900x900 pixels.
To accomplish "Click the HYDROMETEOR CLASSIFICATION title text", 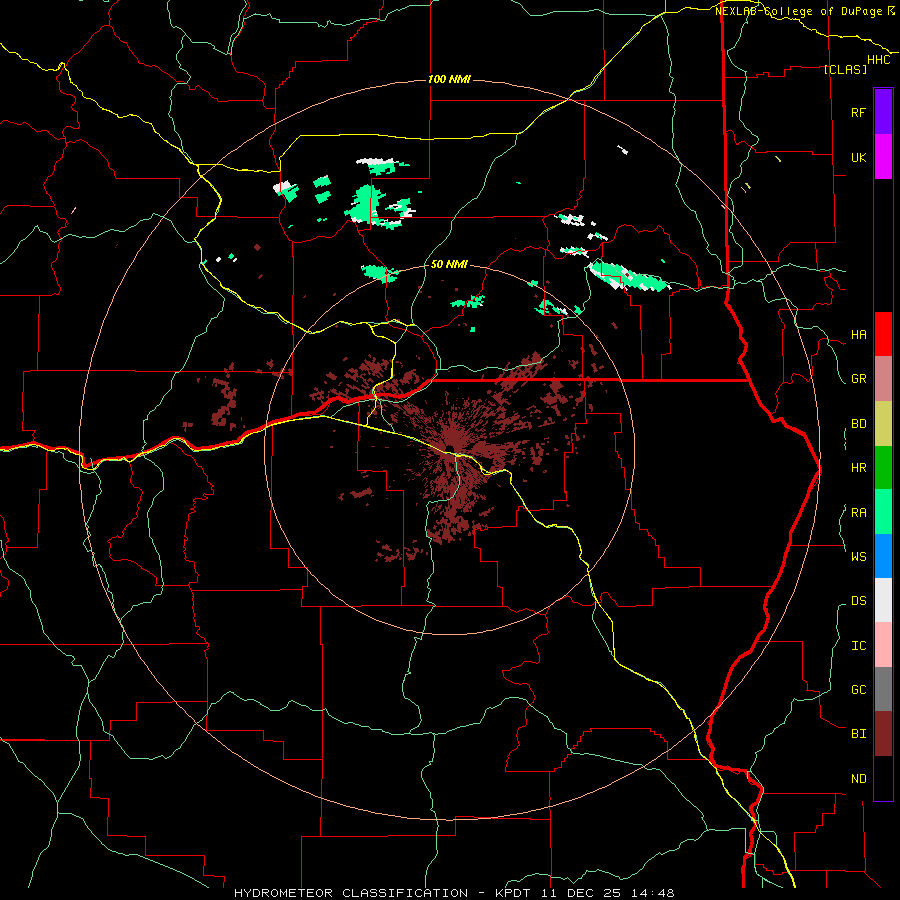I will [x=351, y=893].
